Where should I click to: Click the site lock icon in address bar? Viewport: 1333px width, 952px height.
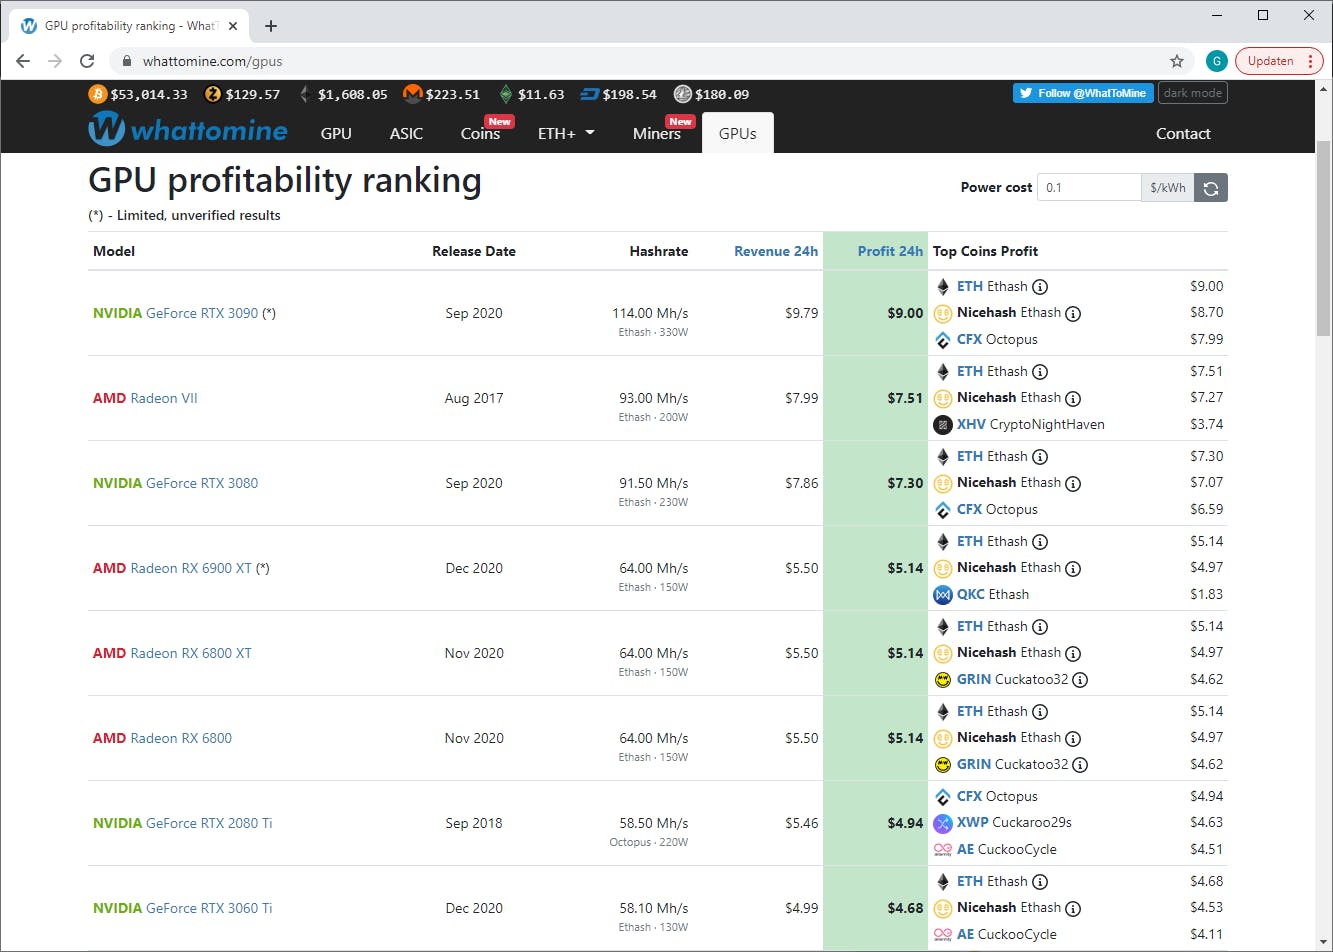[126, 61]
